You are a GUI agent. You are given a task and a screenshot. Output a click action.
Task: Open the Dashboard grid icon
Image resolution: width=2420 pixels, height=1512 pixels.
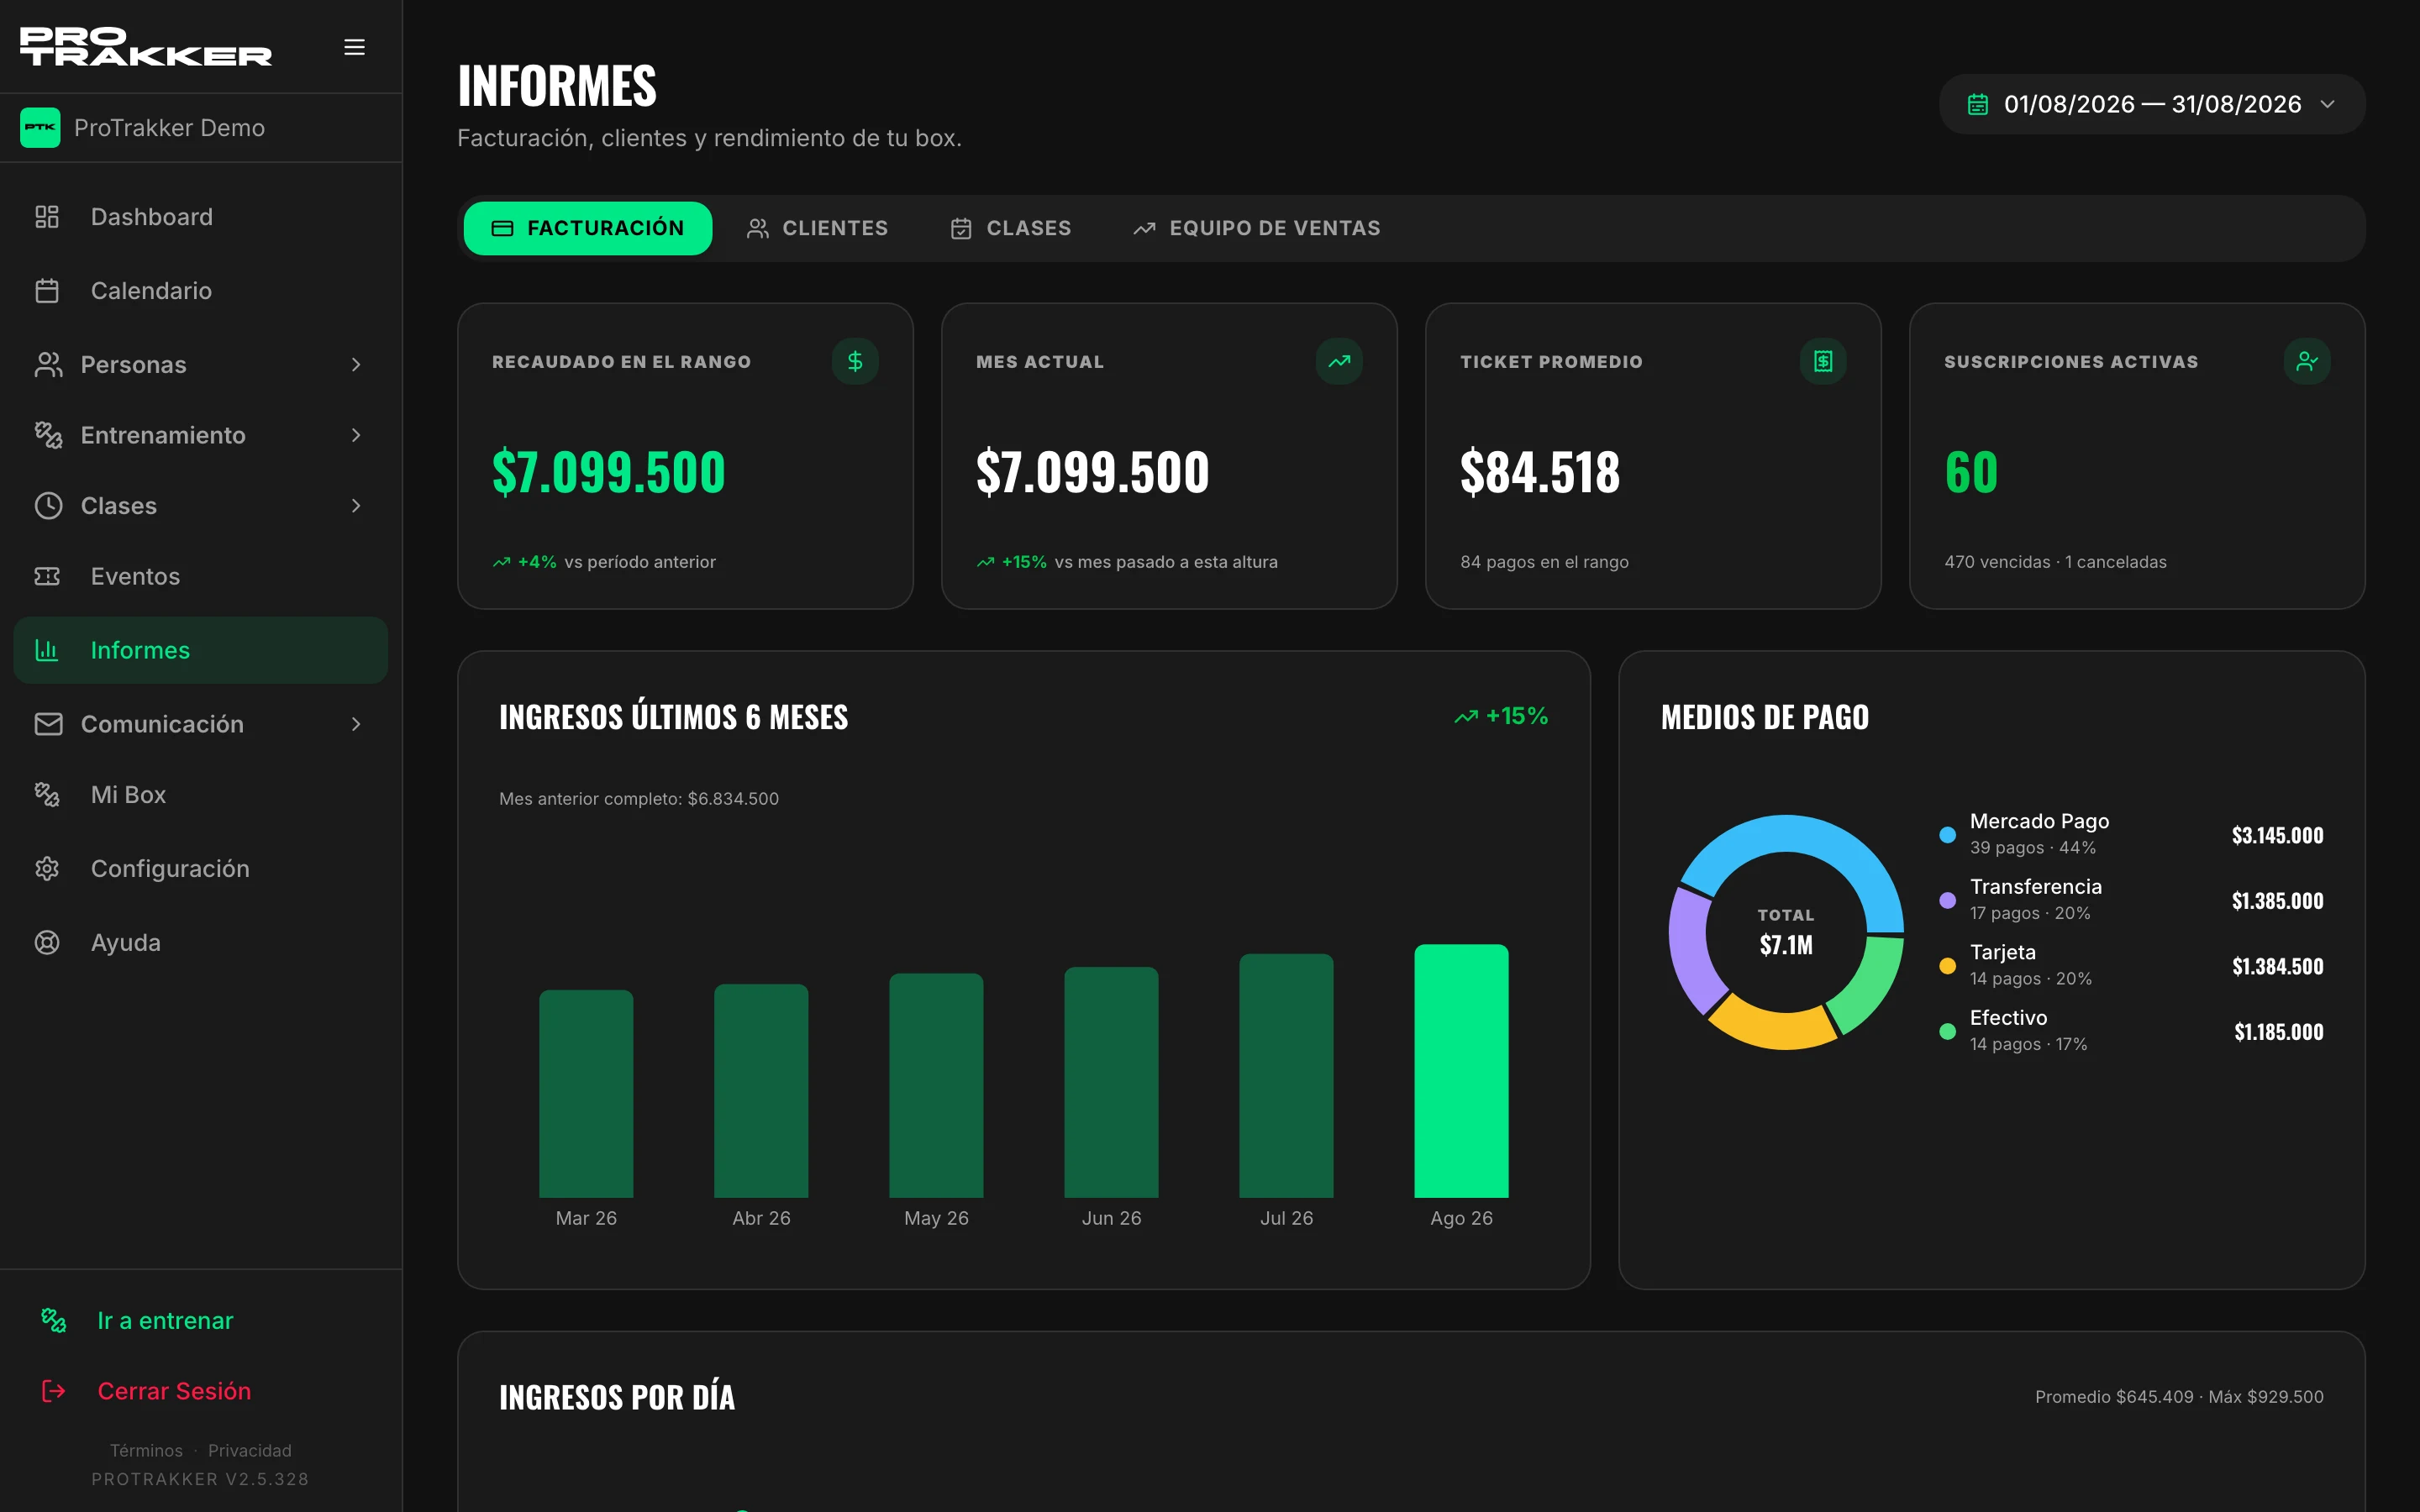click(x=47, y=217)
